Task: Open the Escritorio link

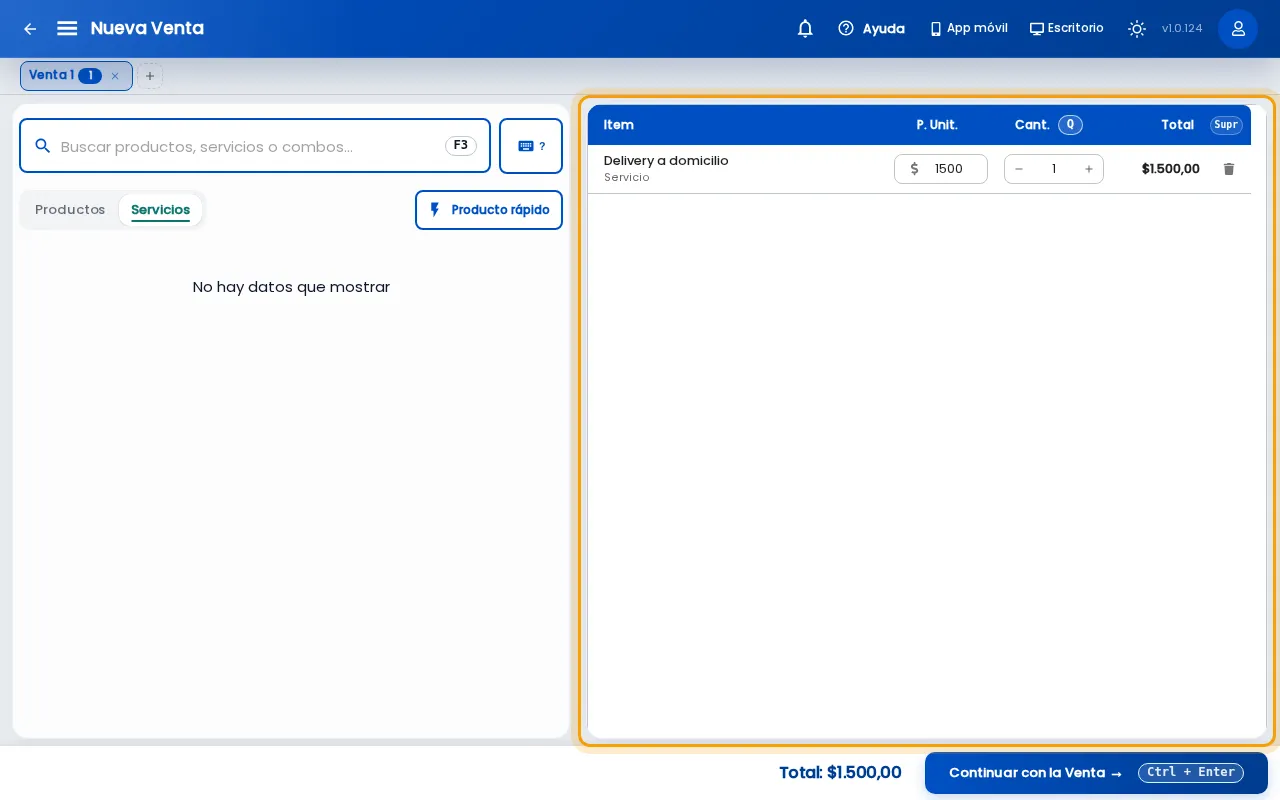Action: 1067,28
